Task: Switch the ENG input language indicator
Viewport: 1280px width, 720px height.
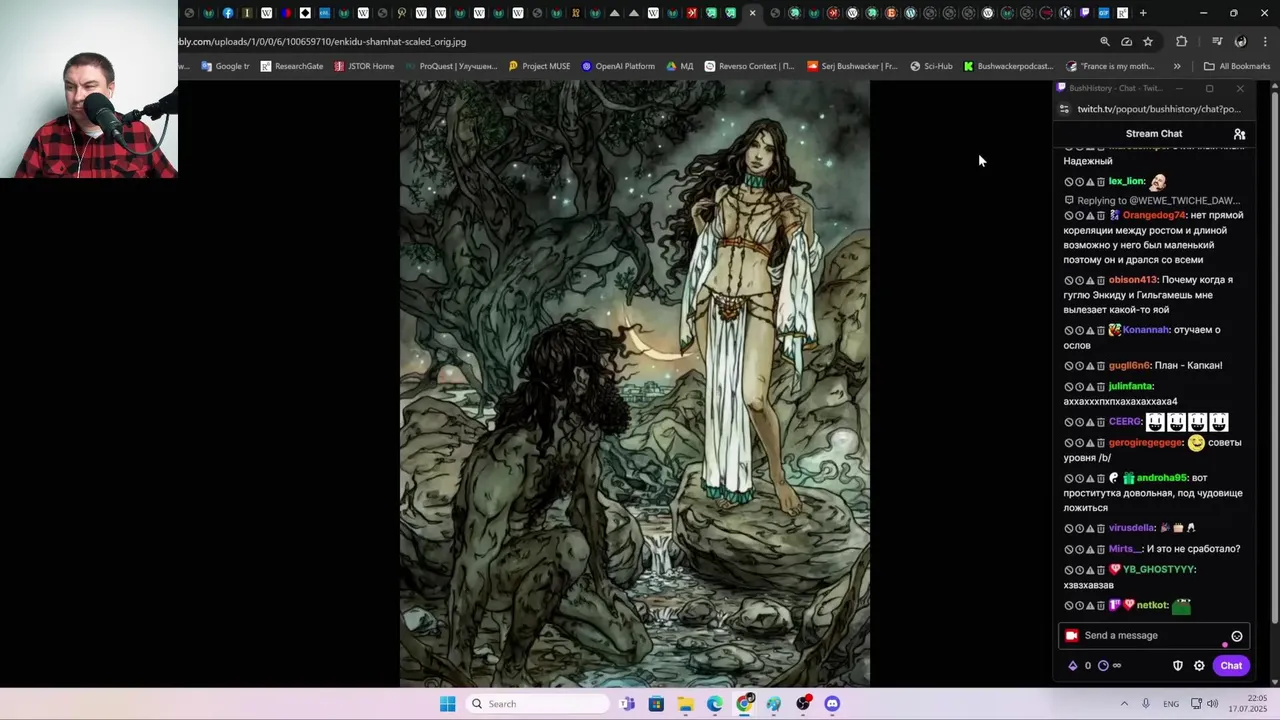Action: pyautogui.click(x=1171, y=704)
